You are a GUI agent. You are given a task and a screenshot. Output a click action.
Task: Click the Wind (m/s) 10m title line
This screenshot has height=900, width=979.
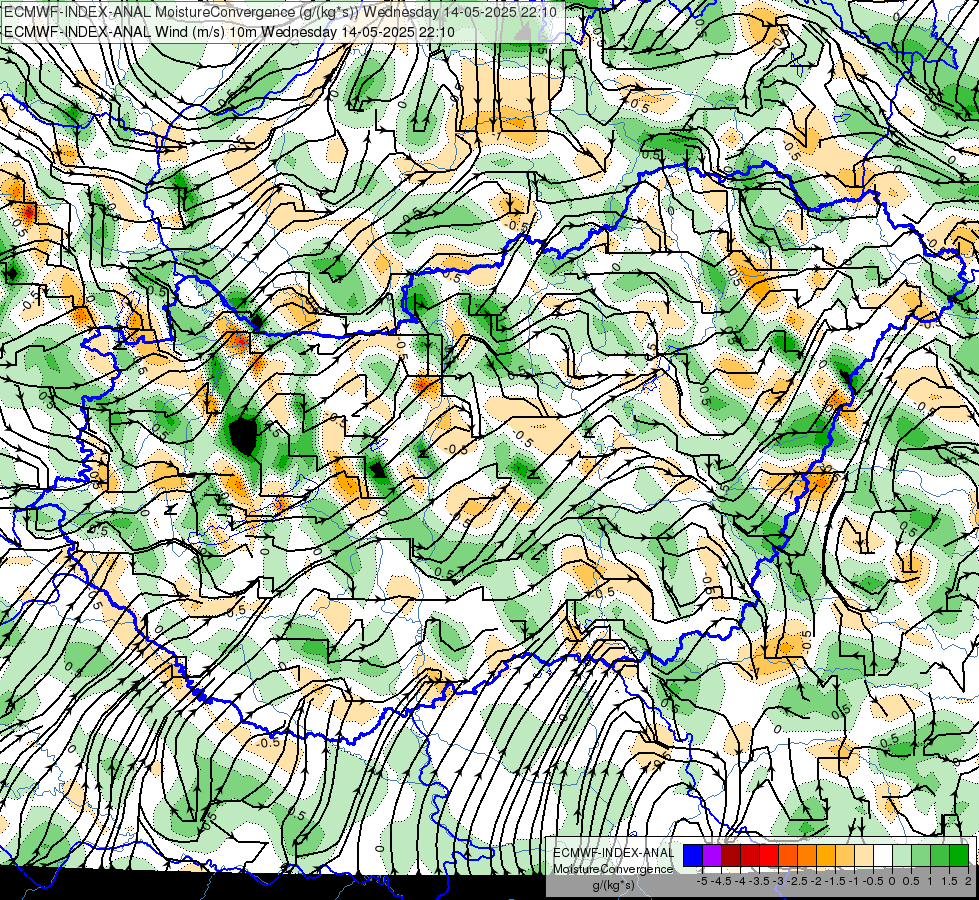[x=229, y=31]
